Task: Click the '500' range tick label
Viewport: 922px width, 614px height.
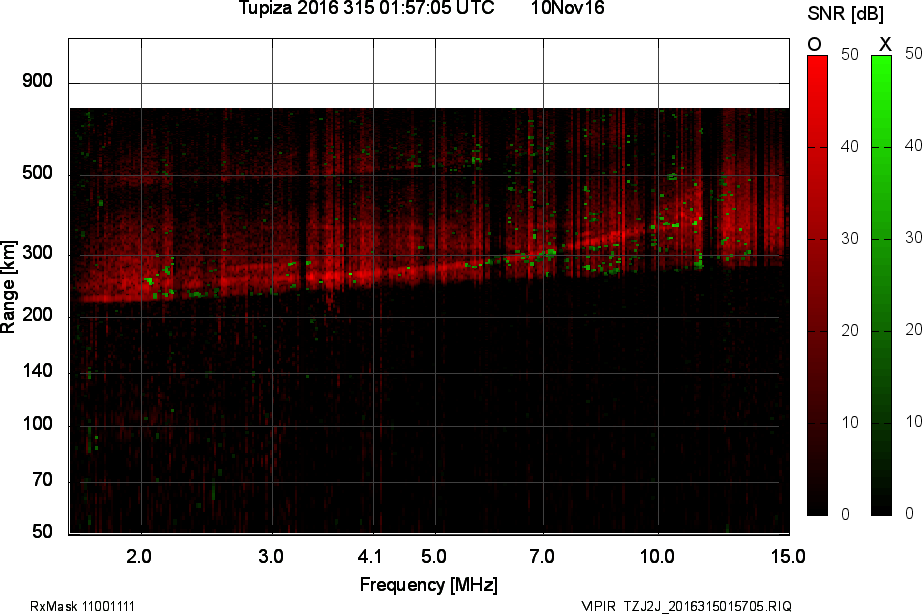Action: [37, 173]
